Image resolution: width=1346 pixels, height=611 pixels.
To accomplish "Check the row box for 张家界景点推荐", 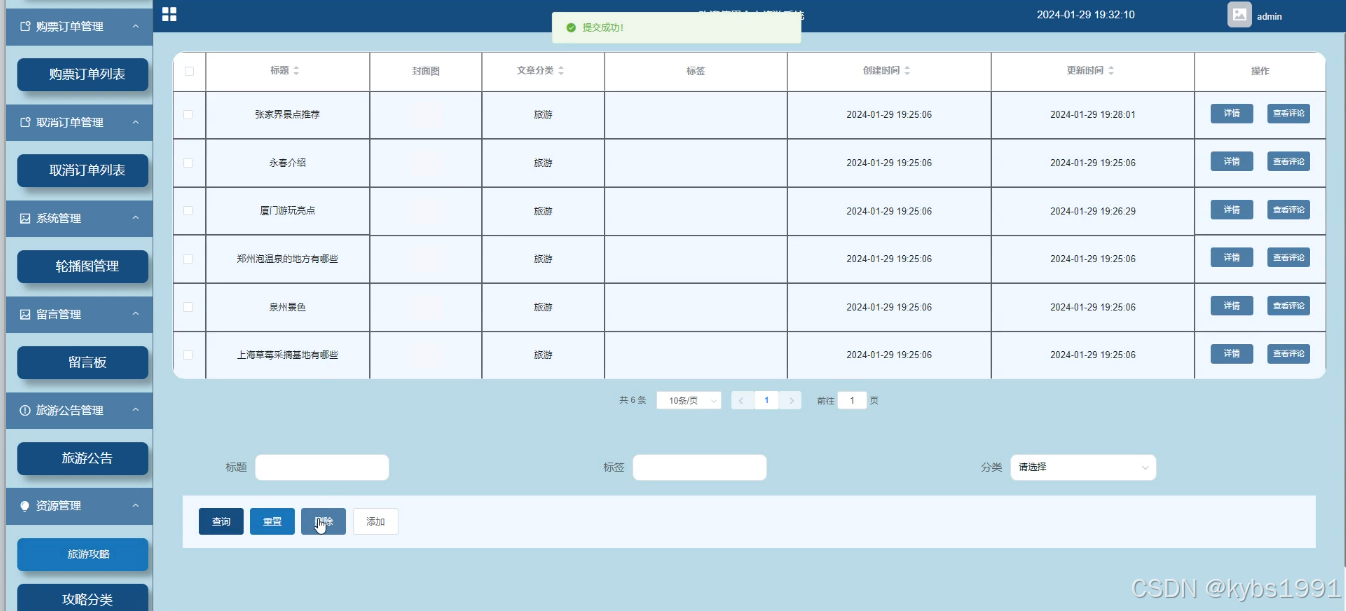I will pyautogui.click(x=188, y=115).
